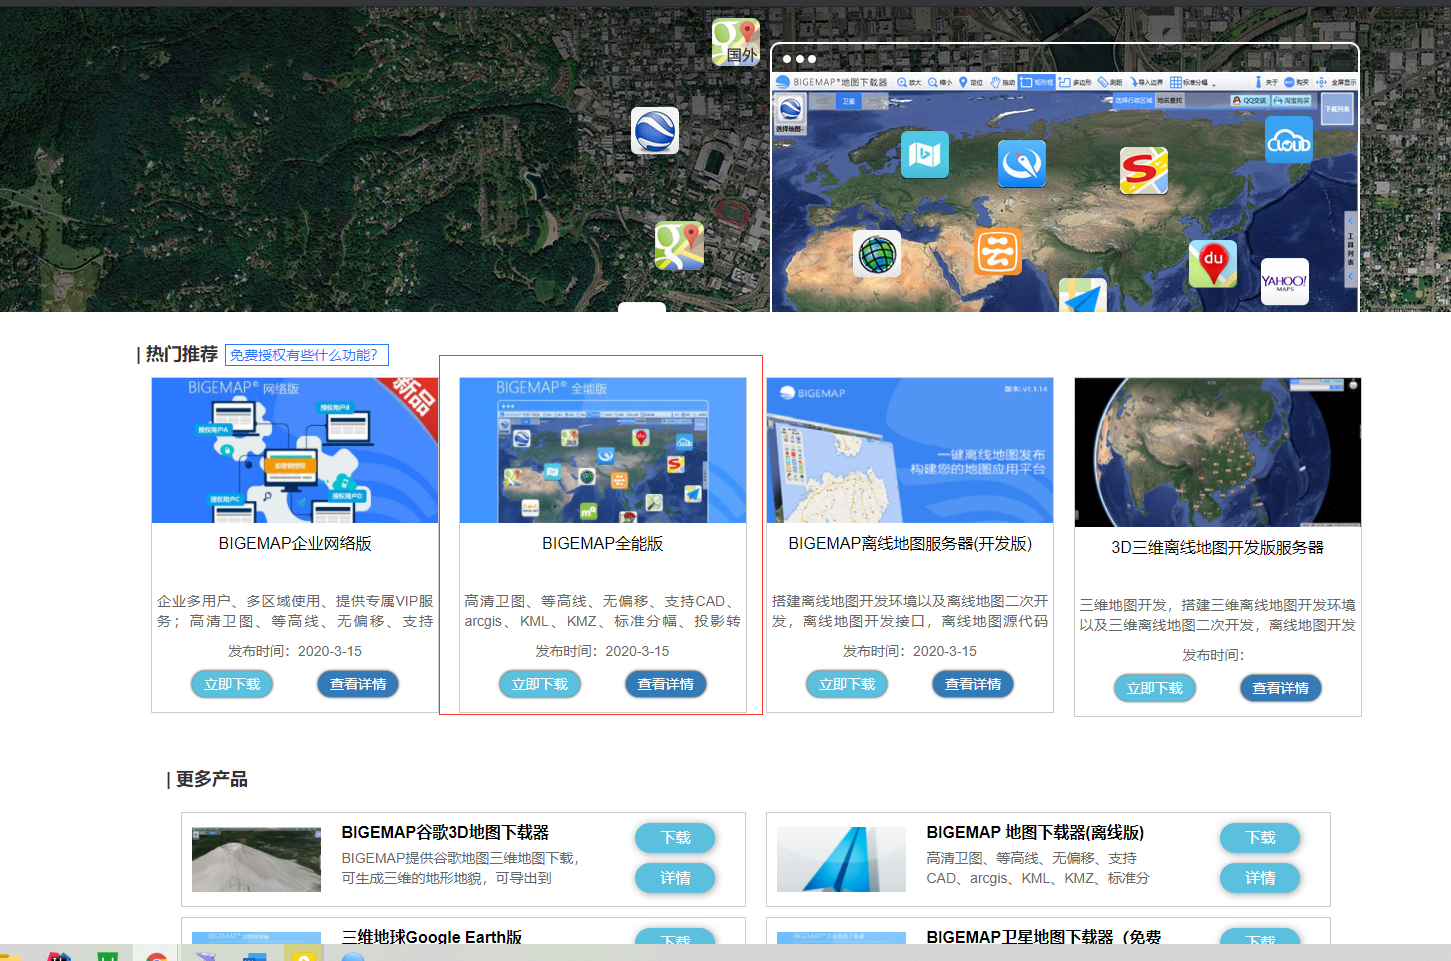
Task: Open the 免费授权有些什么功能? link
Action: tap(307, 355)
